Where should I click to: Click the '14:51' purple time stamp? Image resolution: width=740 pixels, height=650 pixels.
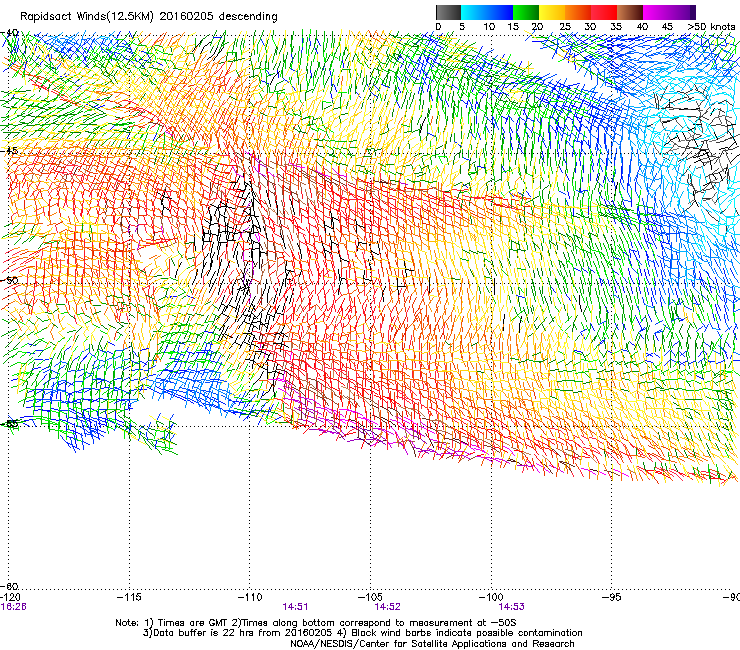[295, 607]
